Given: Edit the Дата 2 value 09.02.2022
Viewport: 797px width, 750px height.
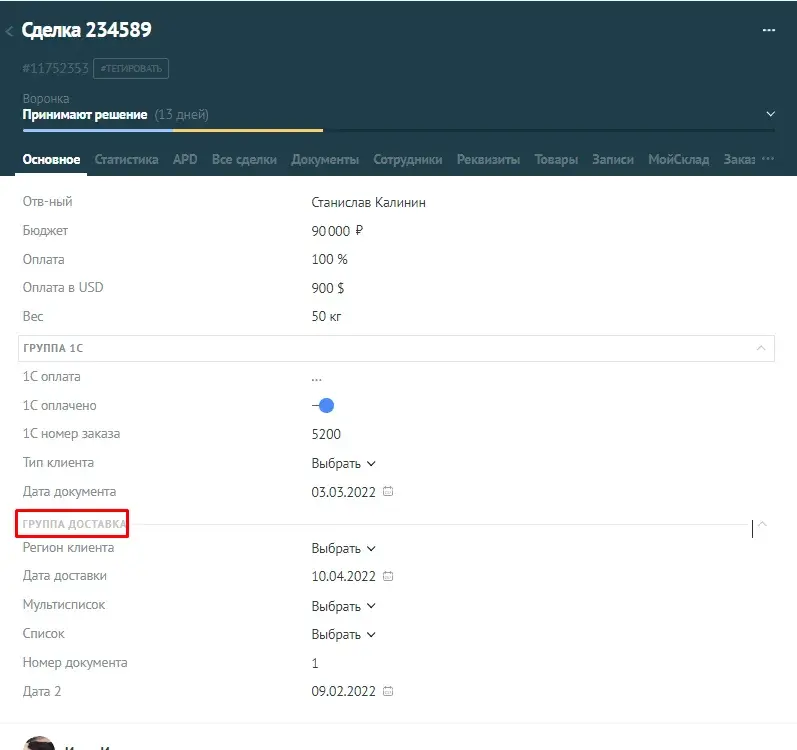Looking at the screenshot, I should pos(344,692).
